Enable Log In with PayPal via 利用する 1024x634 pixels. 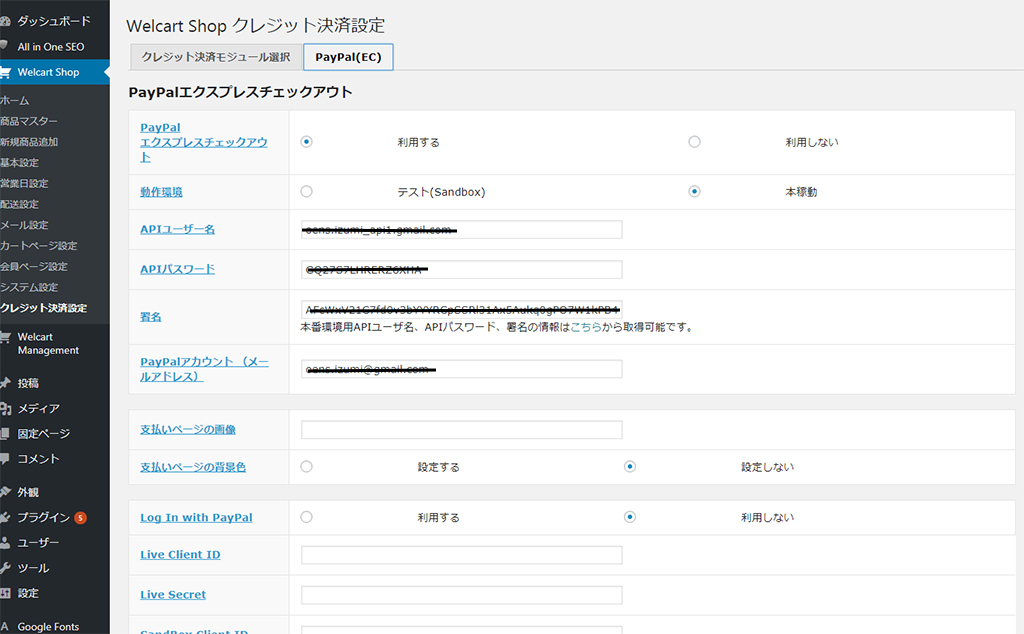point(306,516)
